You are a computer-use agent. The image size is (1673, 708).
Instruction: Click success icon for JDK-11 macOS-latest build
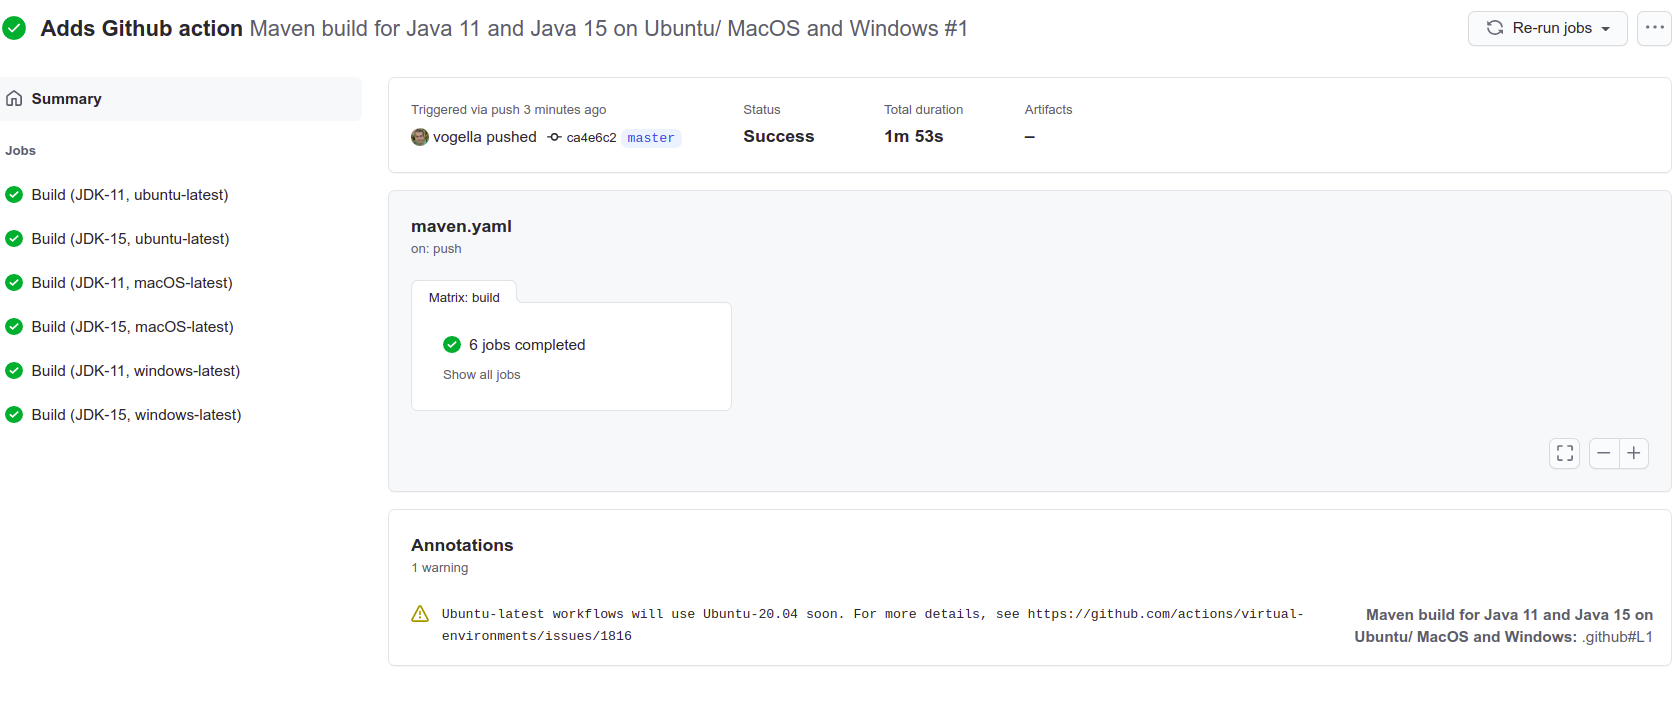pos(14,282)
